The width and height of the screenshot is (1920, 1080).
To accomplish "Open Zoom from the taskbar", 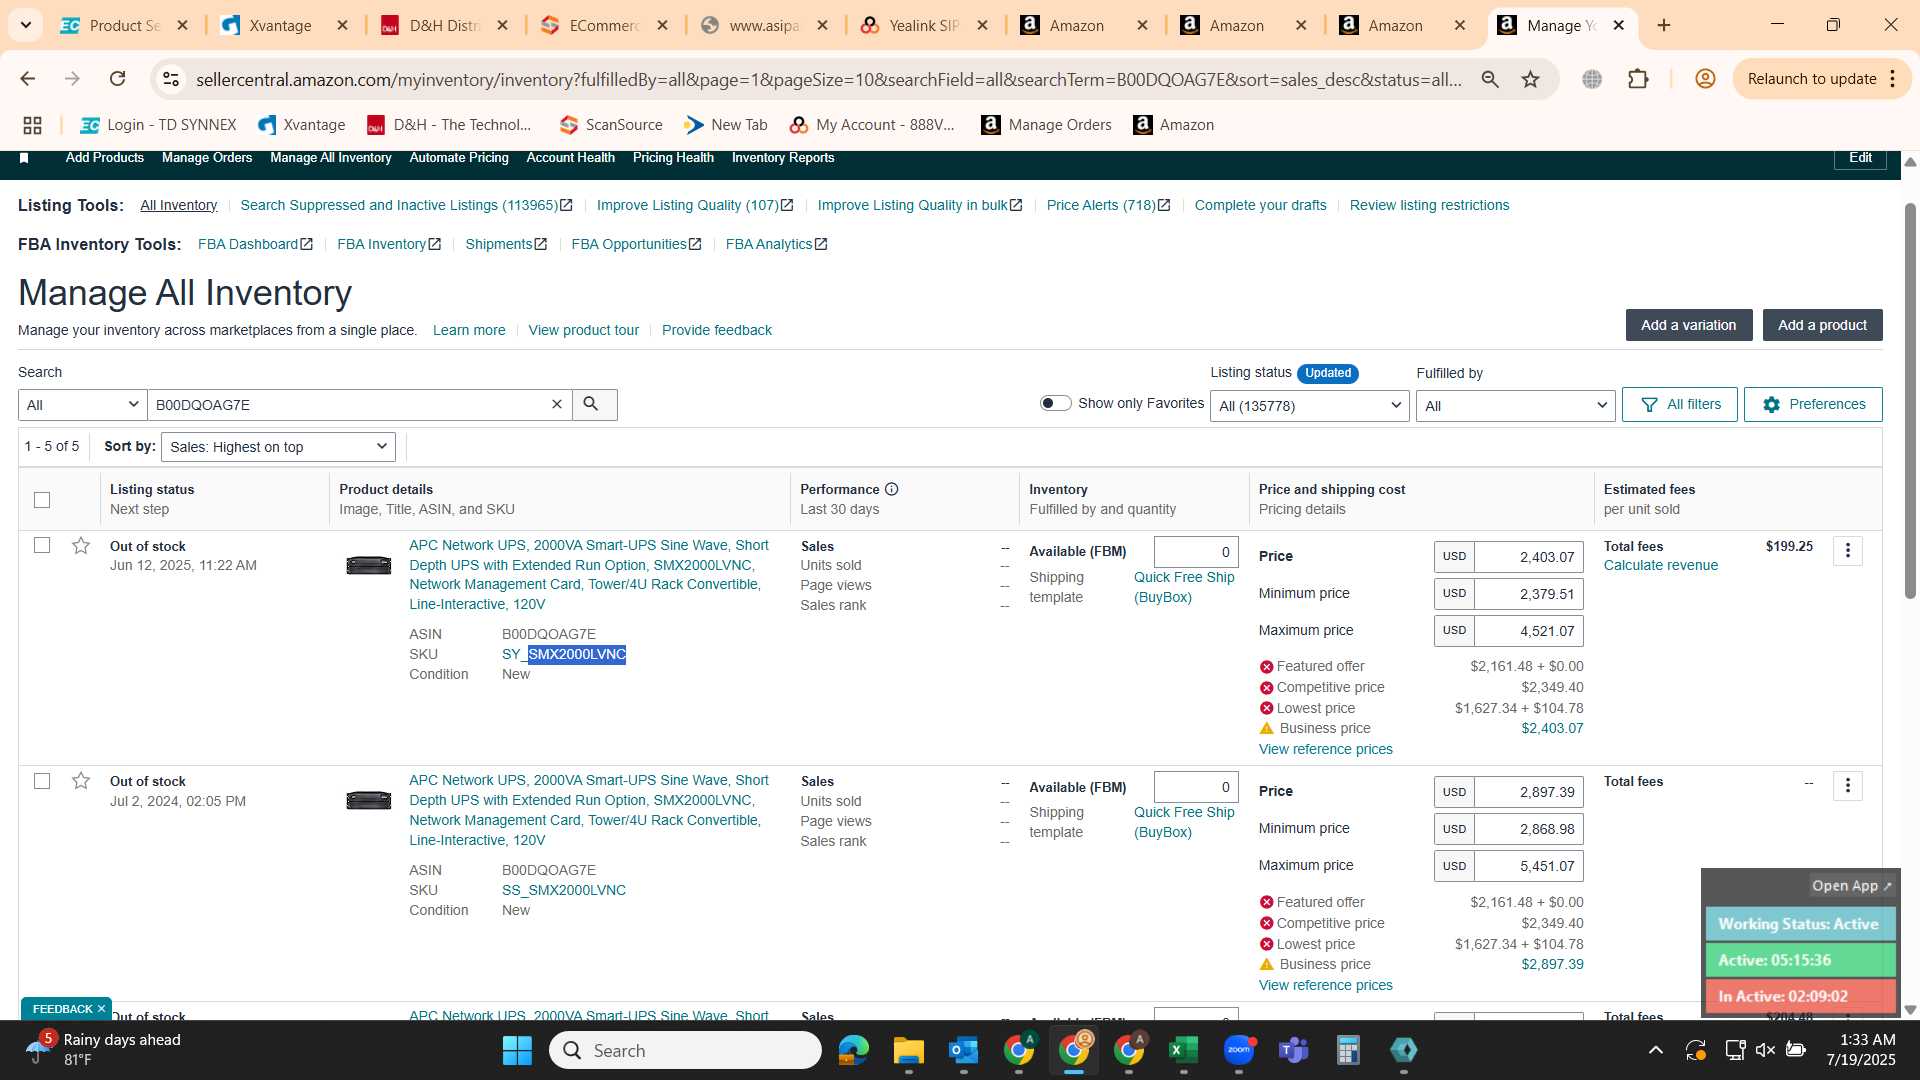I will [1238, 1050].
